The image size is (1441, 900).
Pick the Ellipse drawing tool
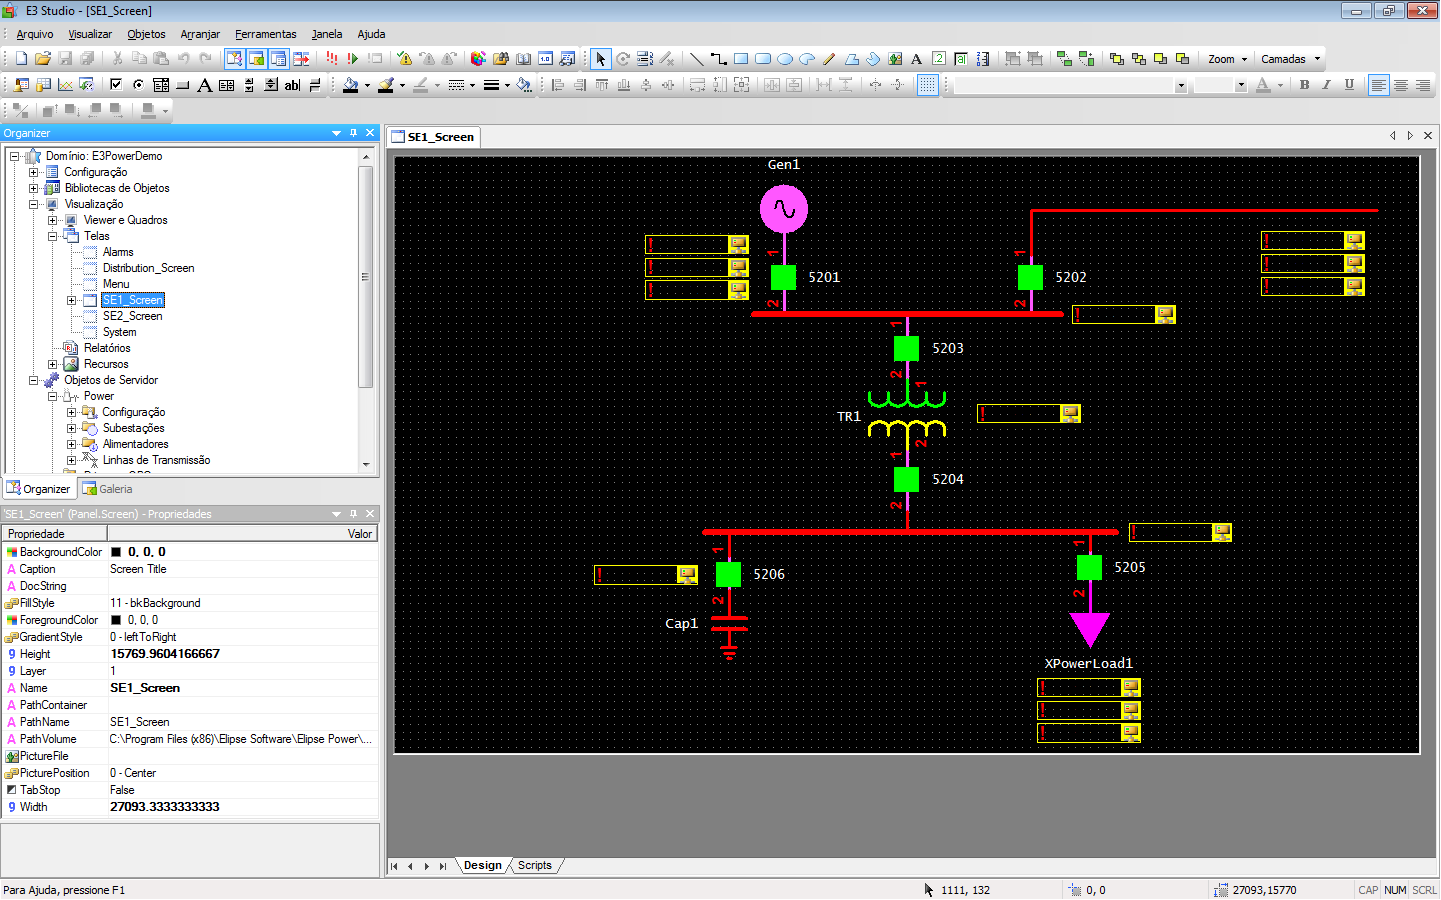coord(785,59)
